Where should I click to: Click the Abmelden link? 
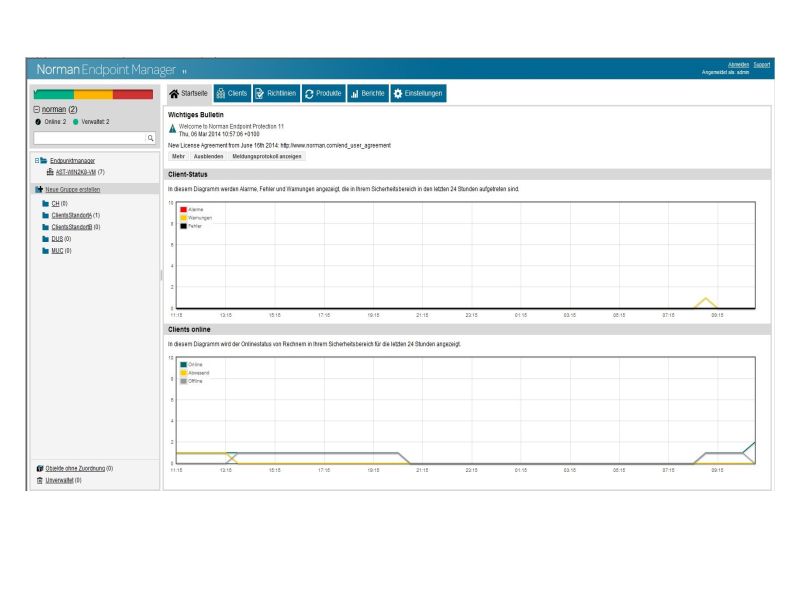(738, 65)
